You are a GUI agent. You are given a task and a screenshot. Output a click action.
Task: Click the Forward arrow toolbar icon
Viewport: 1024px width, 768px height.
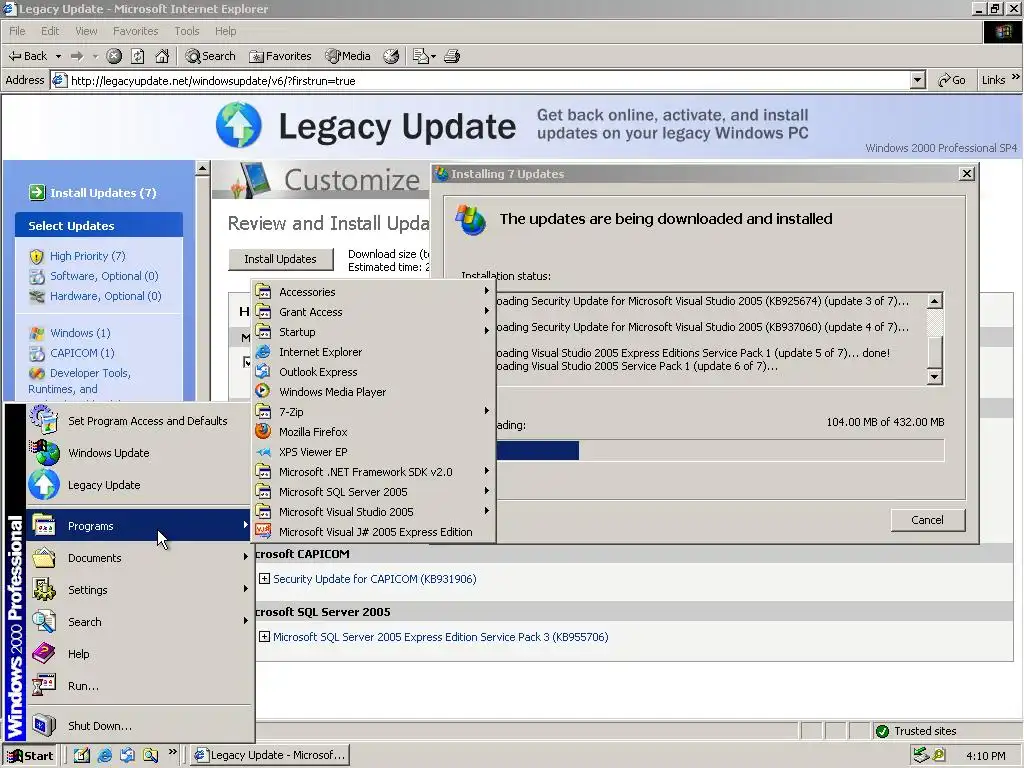coord(77,56)
